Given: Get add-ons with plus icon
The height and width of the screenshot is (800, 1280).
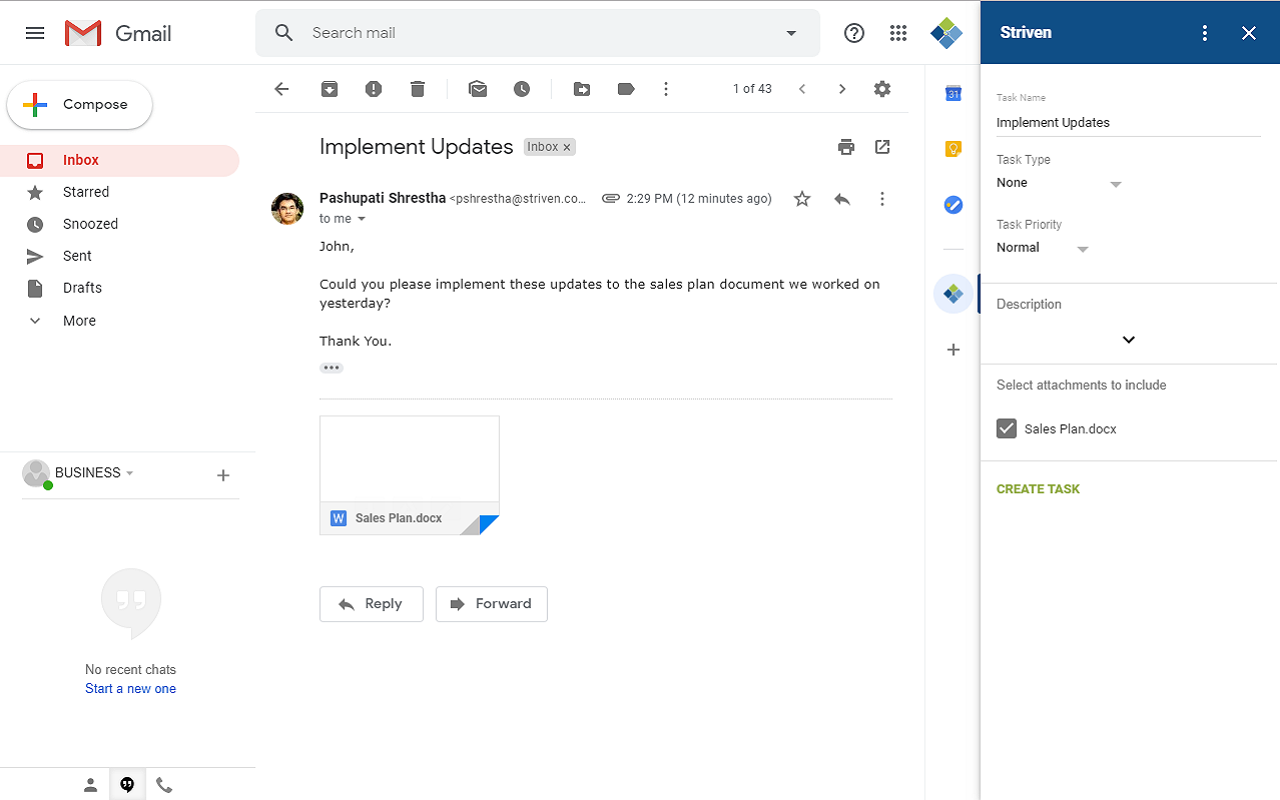Looking at the screenshot, I should pos(953,350).
